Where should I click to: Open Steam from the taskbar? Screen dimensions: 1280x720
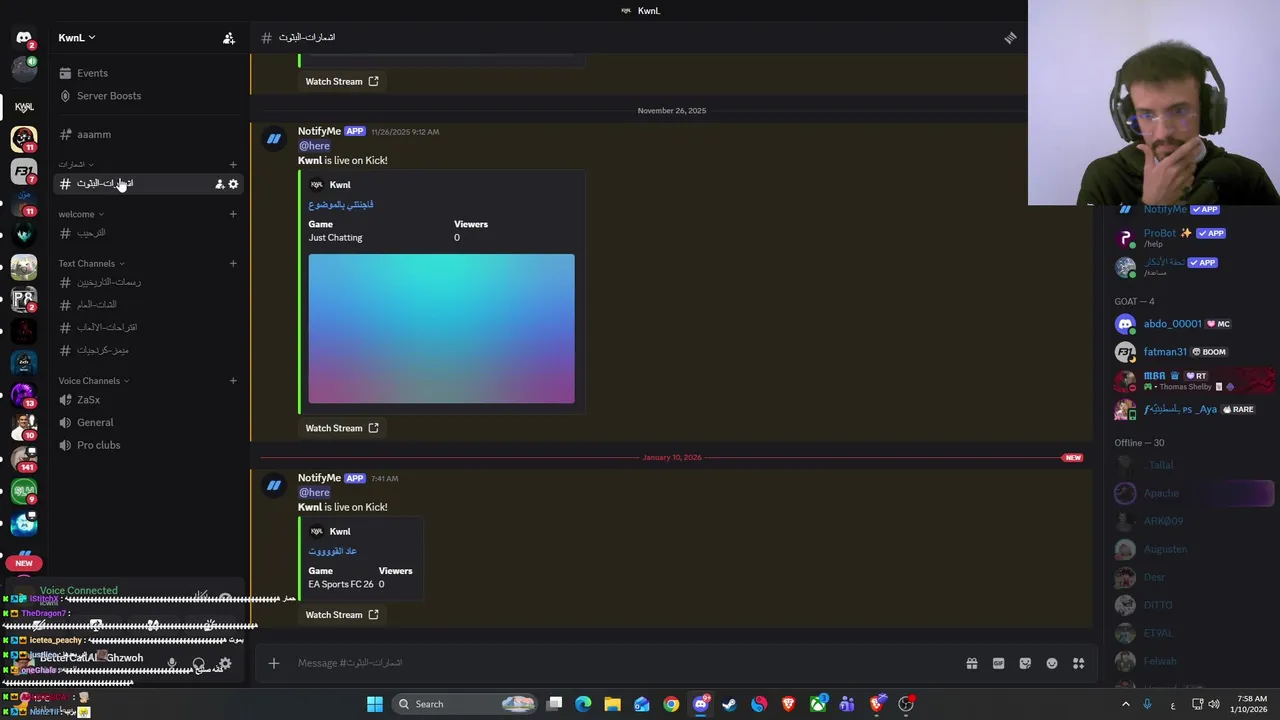click(729, 704)
